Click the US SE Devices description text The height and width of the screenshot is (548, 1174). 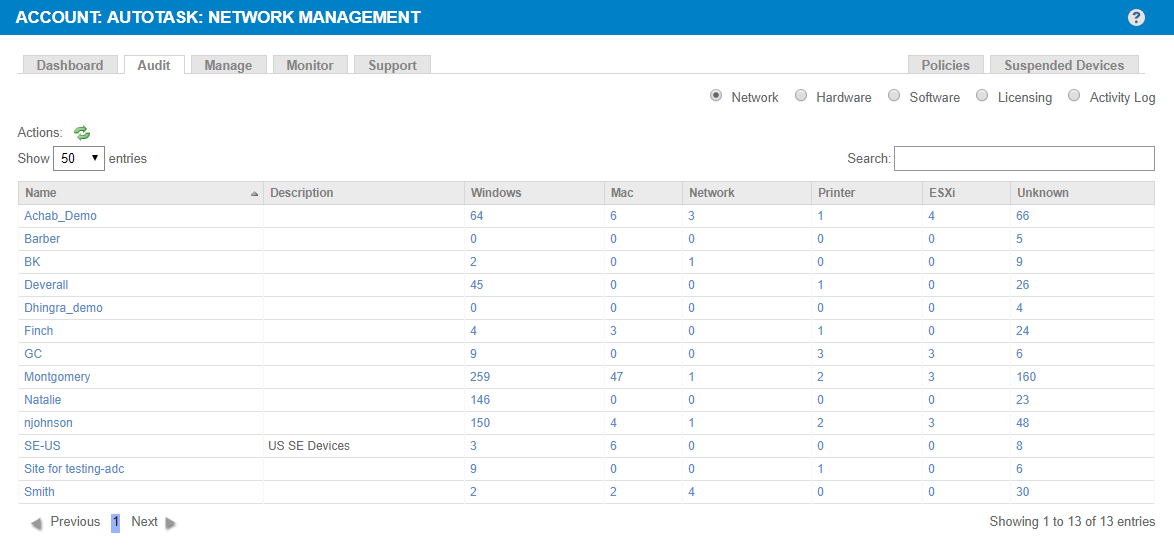(309, 445)
